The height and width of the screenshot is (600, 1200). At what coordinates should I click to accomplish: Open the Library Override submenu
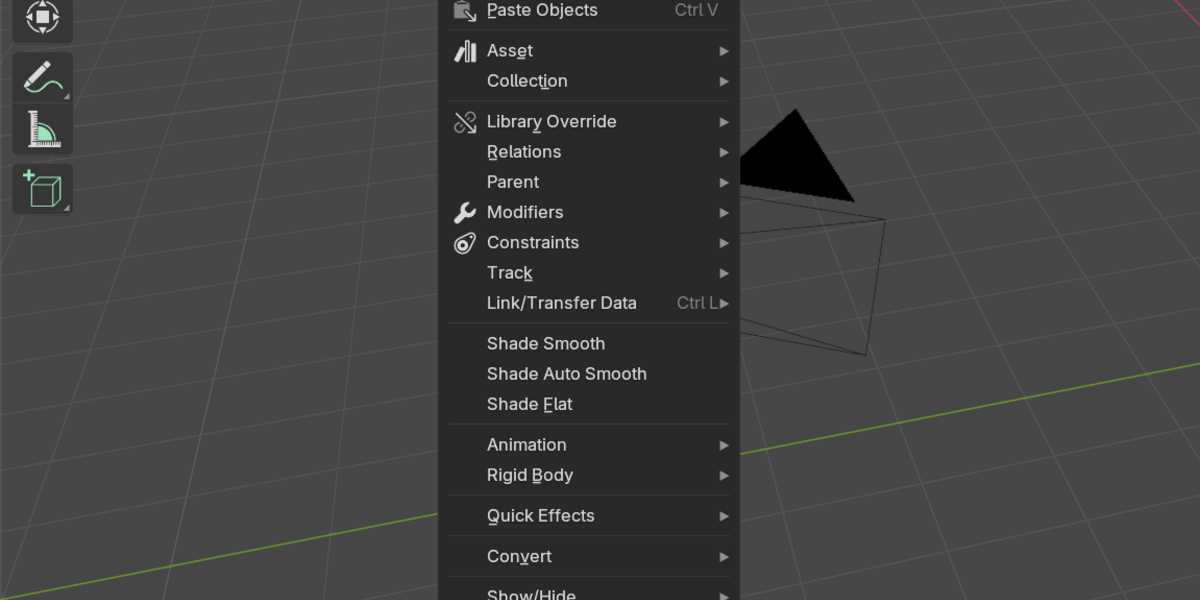point(589,122)
